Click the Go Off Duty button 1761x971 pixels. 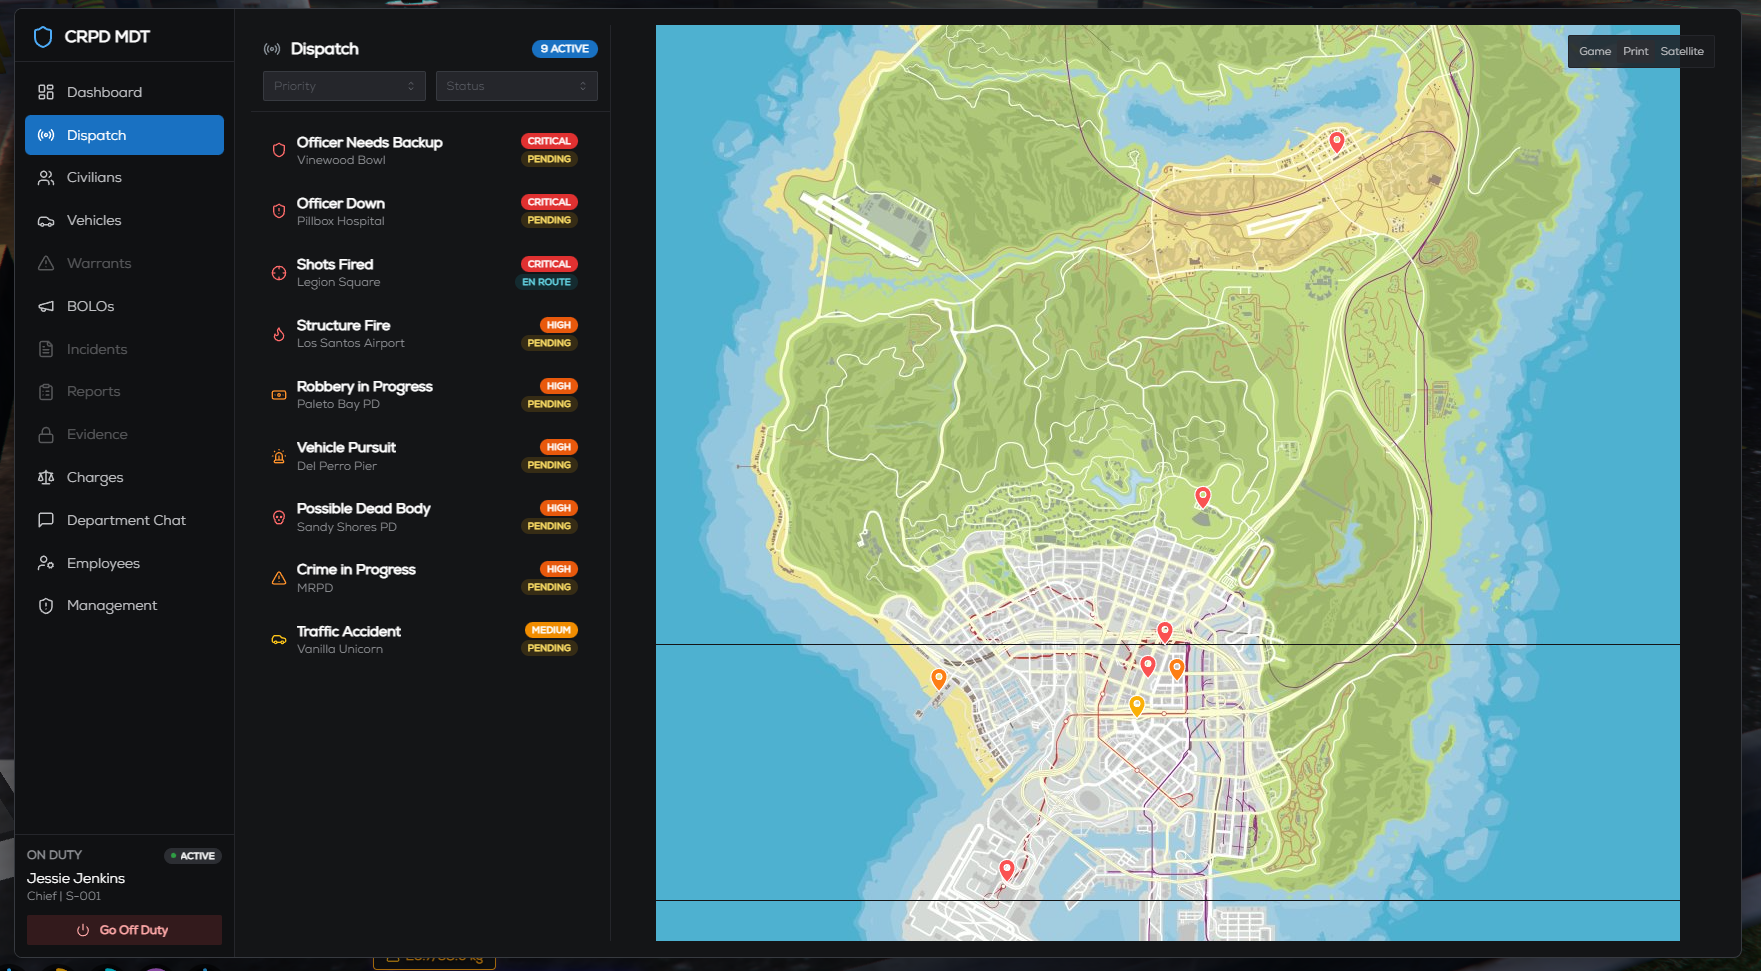124,930
